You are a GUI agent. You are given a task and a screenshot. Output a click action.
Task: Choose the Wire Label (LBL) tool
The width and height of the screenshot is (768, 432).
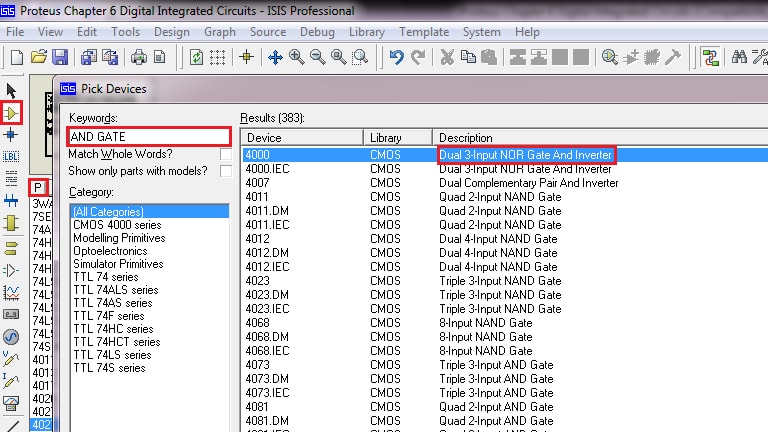click(12, 157)
